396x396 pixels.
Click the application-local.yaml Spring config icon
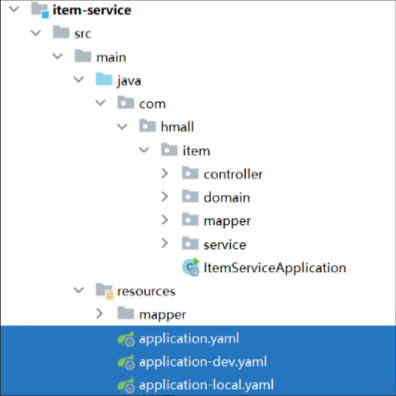click(x=126, y=385)
